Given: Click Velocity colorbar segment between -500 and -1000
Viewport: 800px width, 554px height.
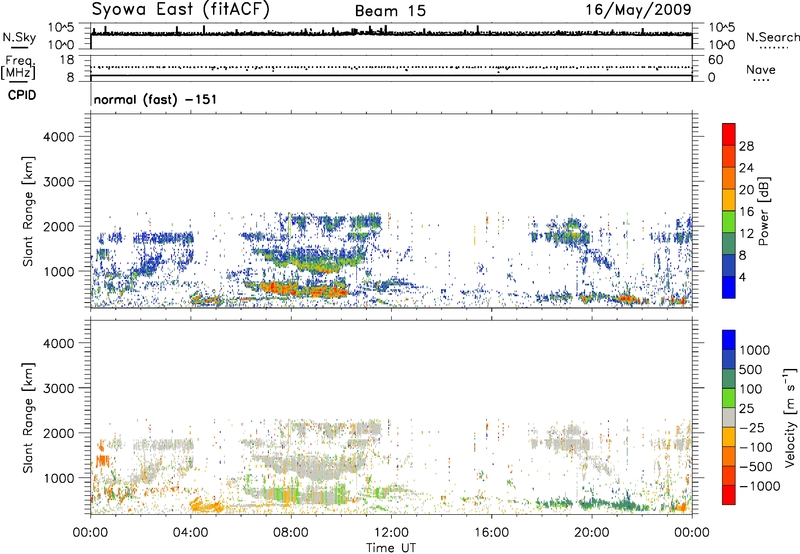Looking at the screenshot, I should (x=729, y=475).
